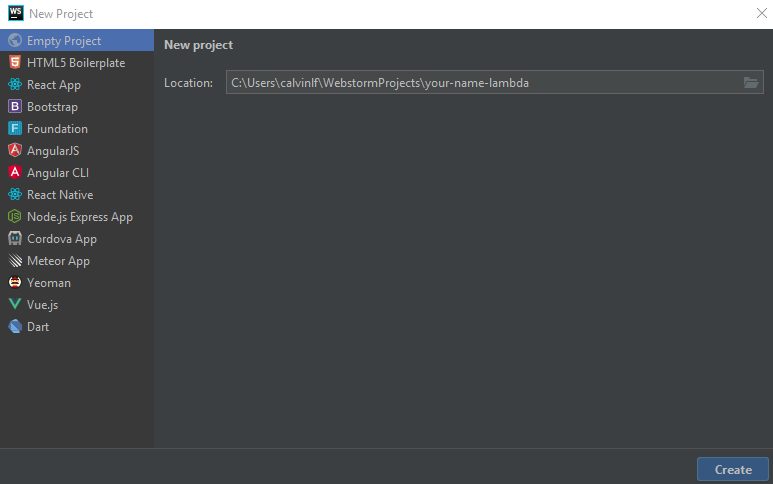Click the React App atom icon

(15, 84)
